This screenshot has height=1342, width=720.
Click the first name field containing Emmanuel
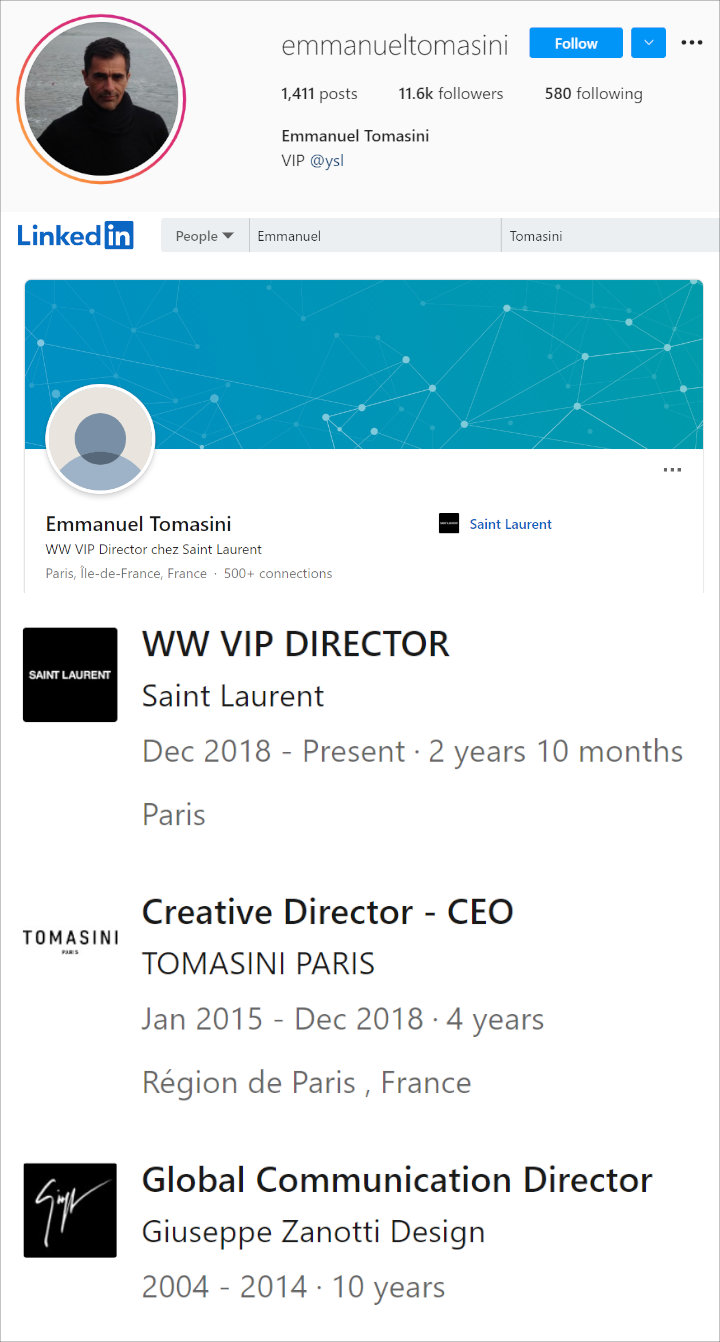(375, 236)
